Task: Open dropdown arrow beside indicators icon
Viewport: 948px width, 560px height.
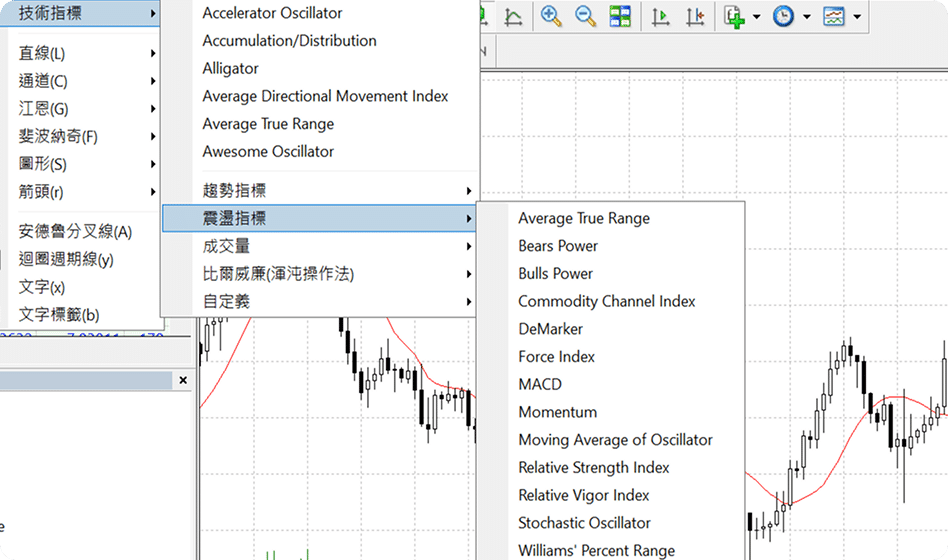Action: point(756,17)
